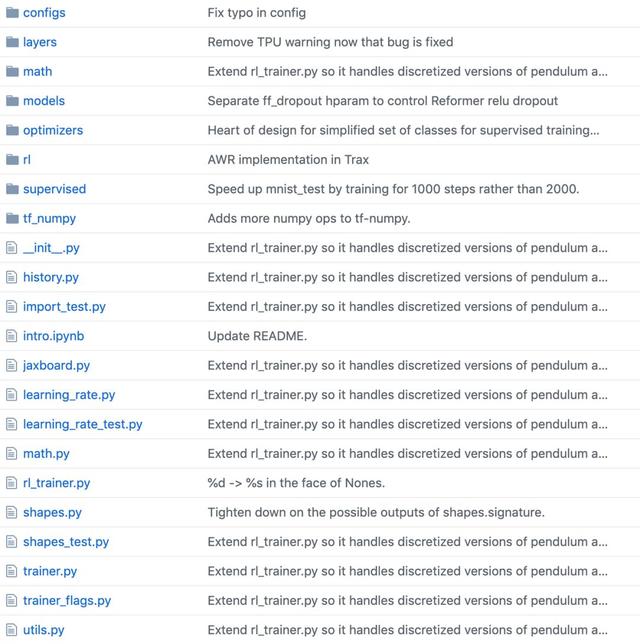
Task: Click the file icon next to utils.py
Action: [12, 630]
